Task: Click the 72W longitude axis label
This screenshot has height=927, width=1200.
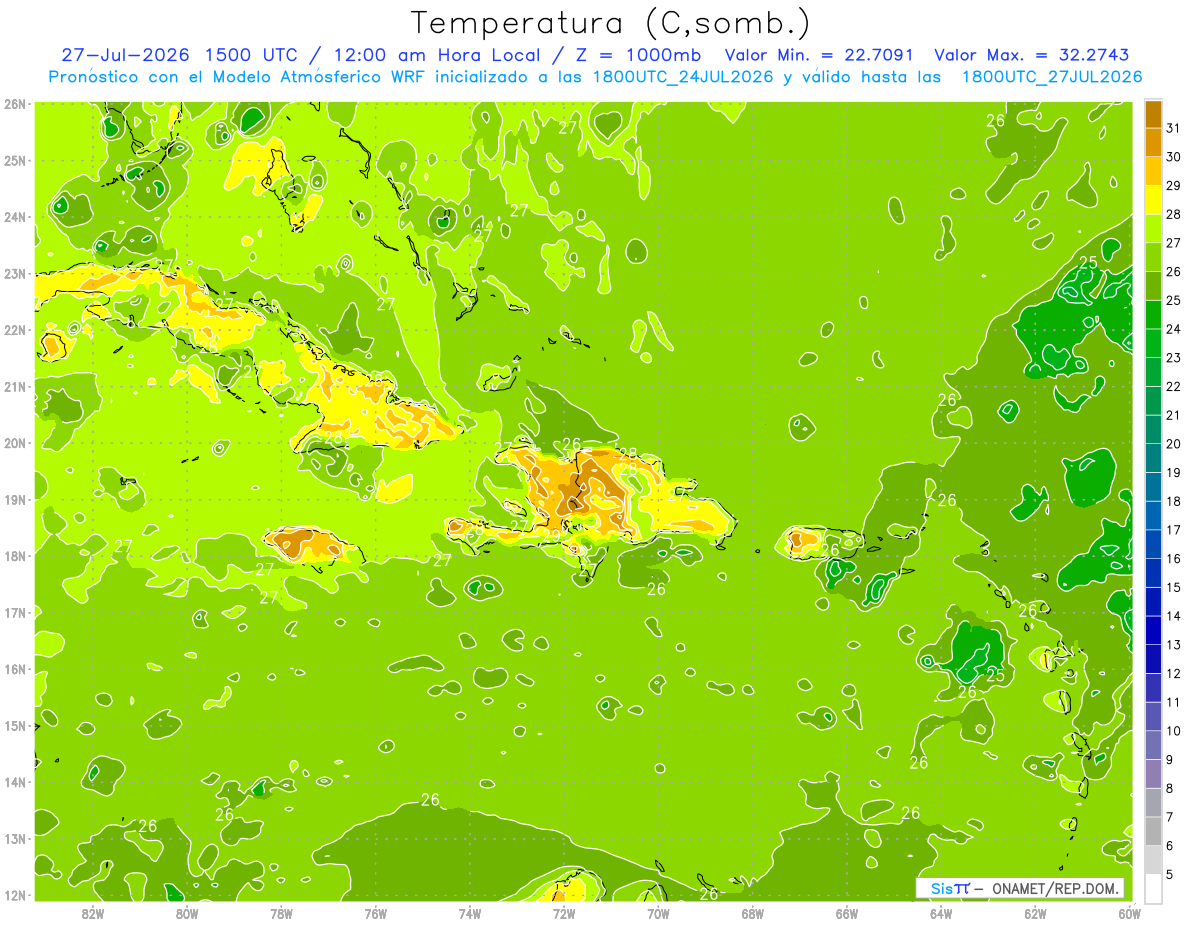Action: 564,913
